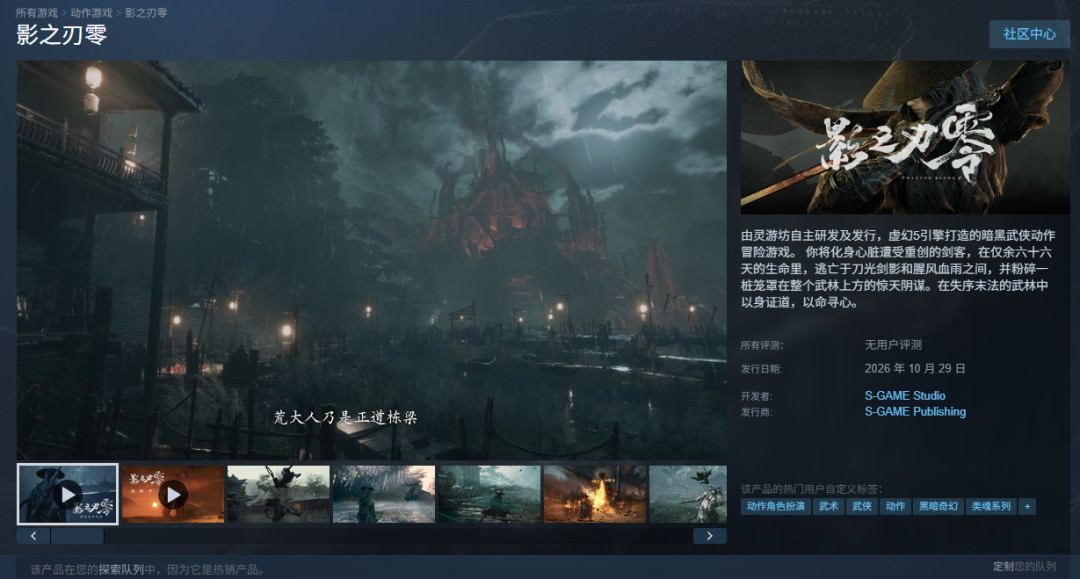The image size is (1080, 579).
Task: Click the left arrow of thumbnail strip
Action: tap(33, 536)
